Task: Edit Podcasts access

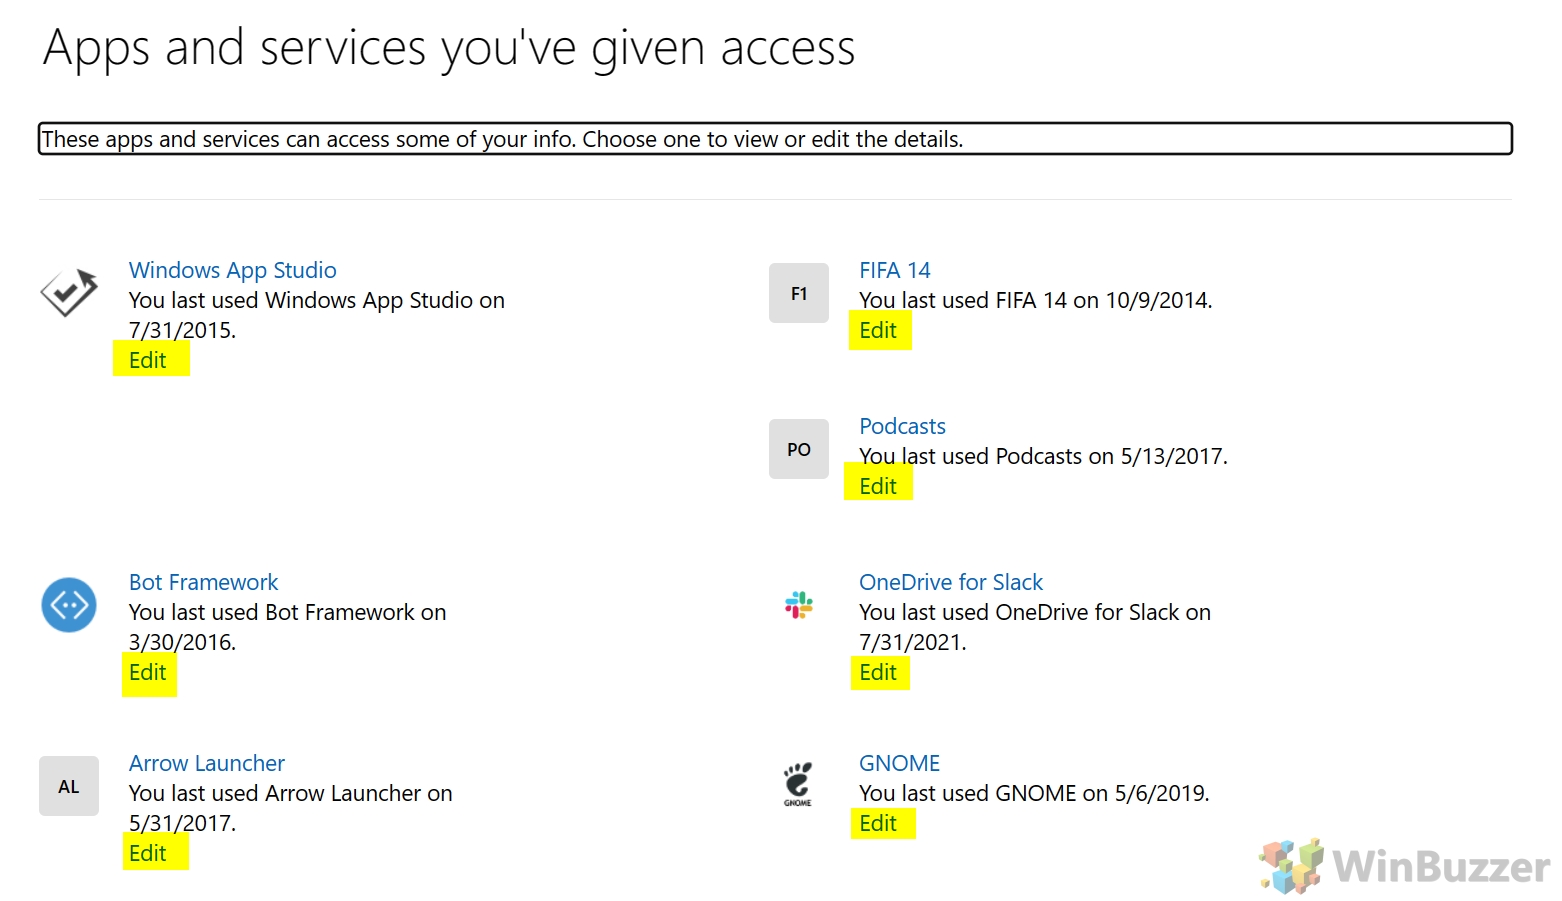Action: [878, 486]
